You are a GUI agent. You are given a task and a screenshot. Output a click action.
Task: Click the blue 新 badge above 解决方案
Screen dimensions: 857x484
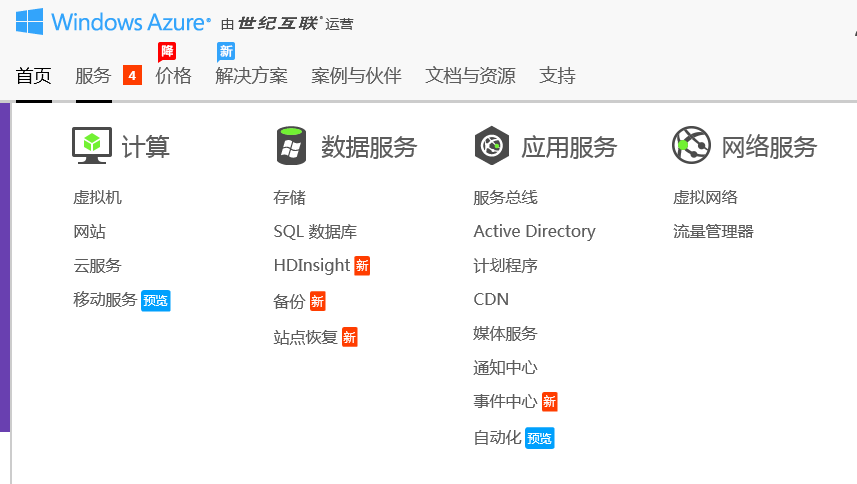(x=226, y=52)
